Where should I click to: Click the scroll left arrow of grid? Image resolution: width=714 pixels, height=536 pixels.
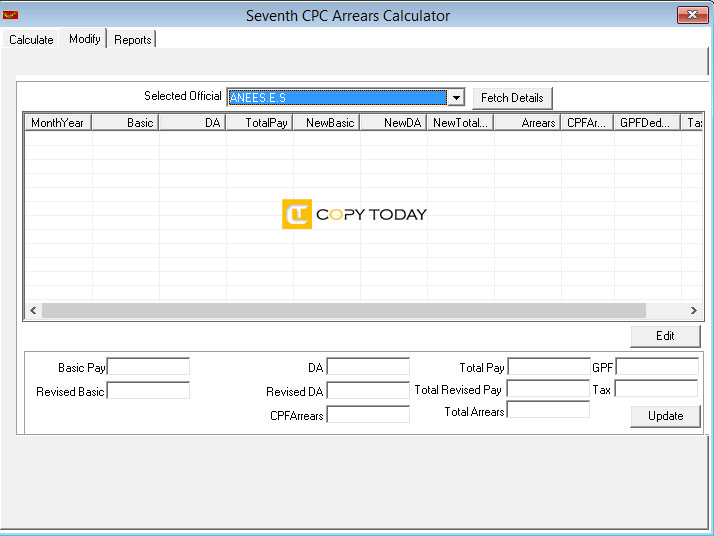33,311
